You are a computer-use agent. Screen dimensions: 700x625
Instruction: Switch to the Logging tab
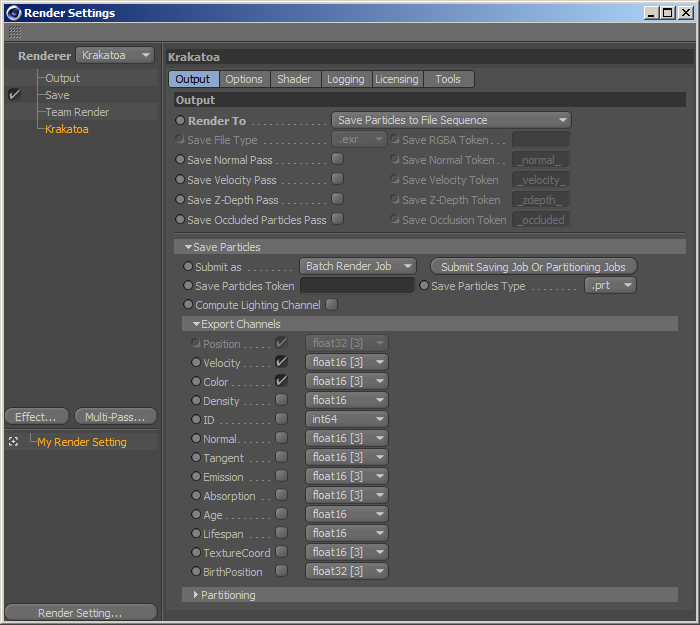point(346,79)
